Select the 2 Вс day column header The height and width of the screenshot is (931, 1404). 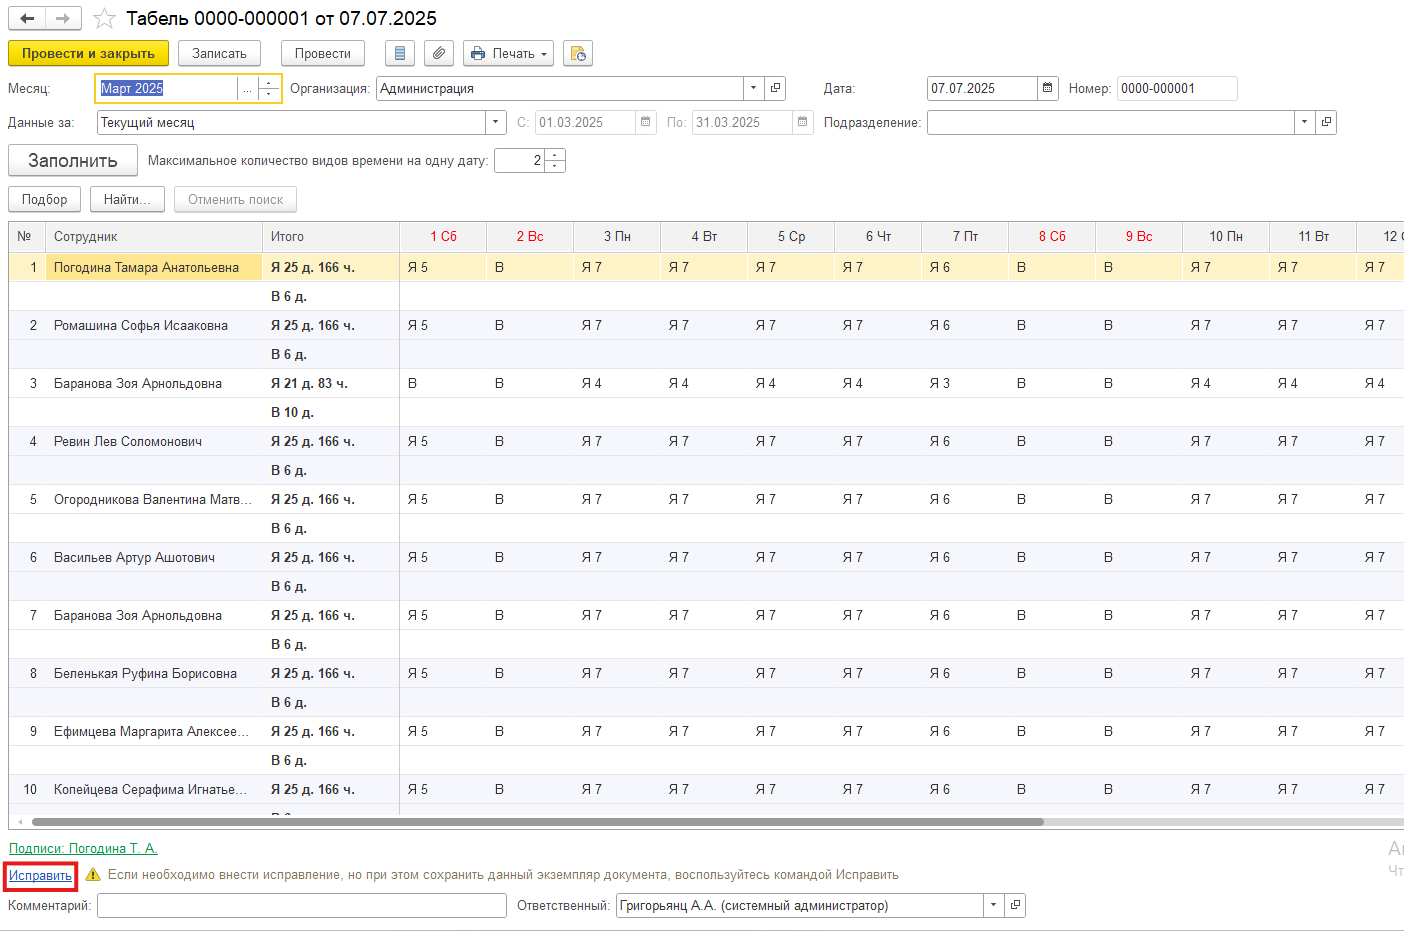click(x=530, y=237)
